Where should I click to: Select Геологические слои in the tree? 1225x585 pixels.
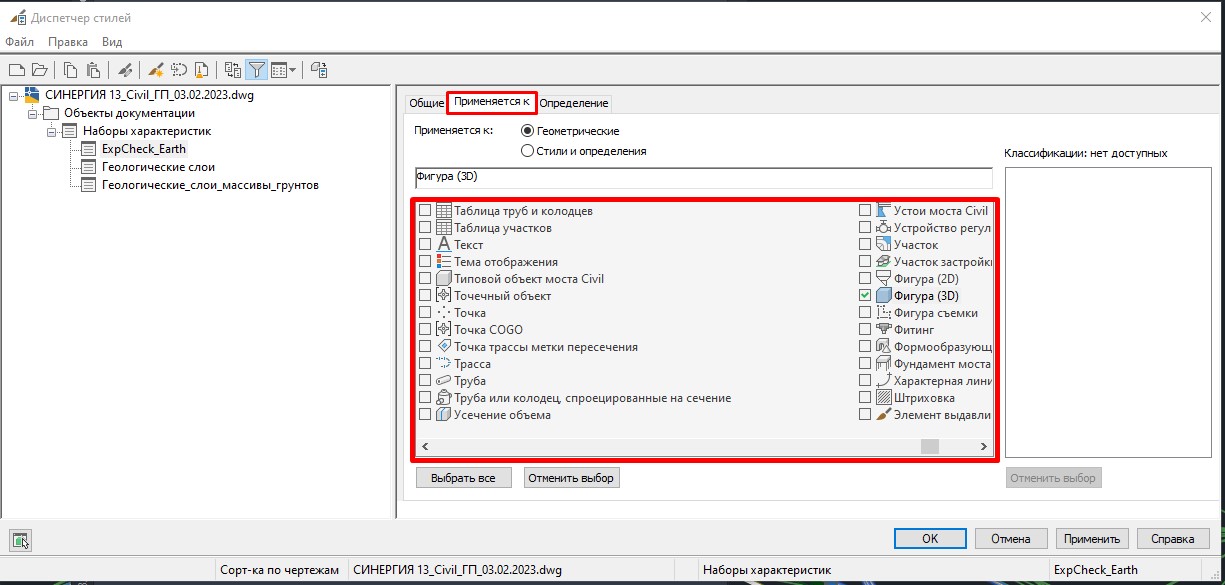[158, 167]
